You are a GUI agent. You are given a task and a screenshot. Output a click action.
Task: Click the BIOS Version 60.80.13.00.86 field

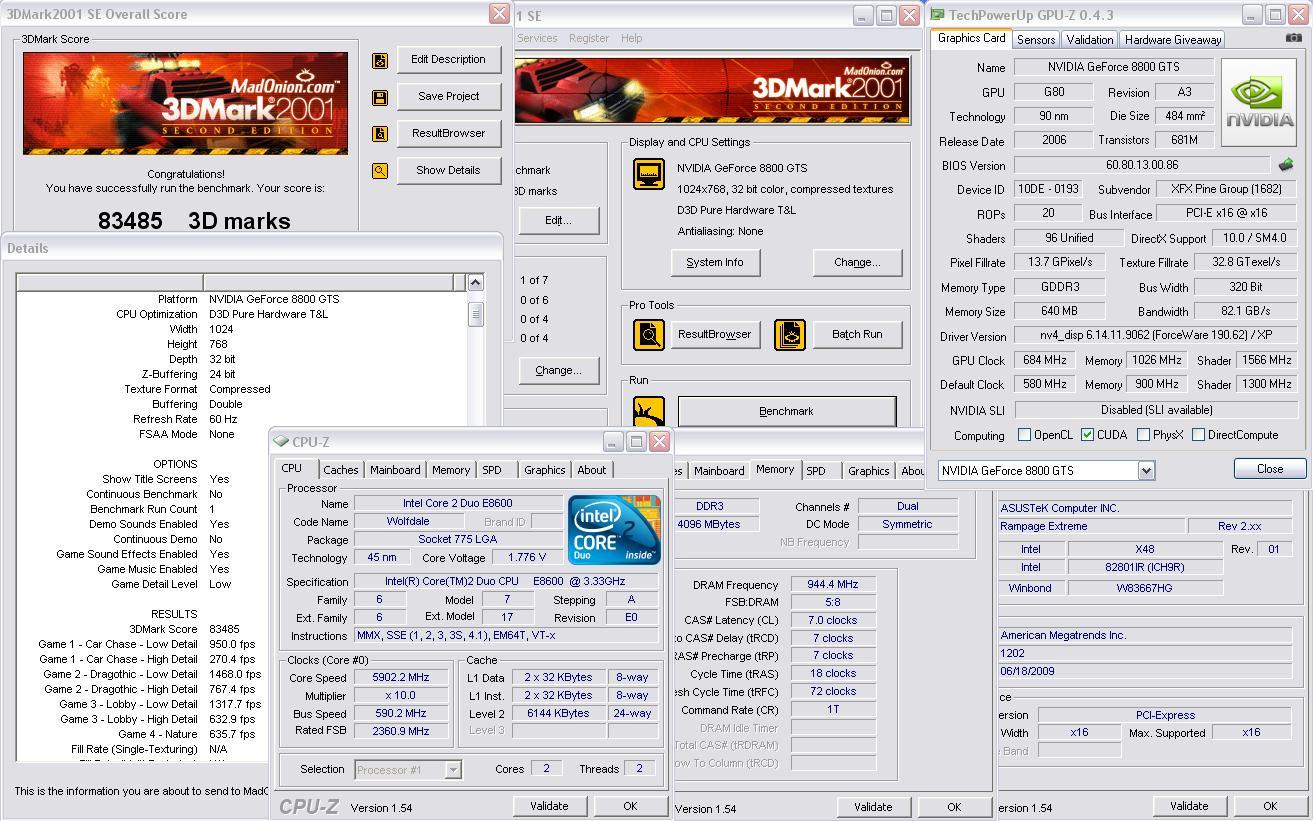(x=1142, y=165)
